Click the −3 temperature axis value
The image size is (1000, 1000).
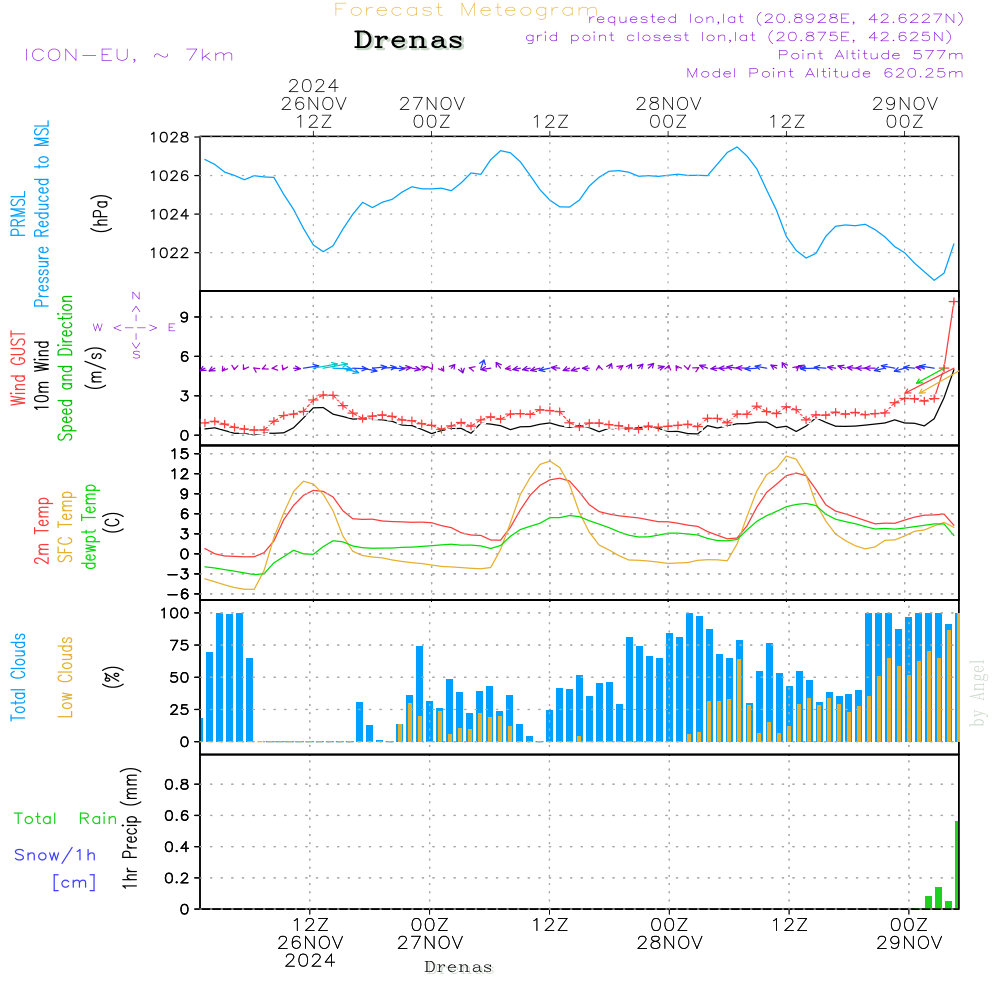pyautogui.click(x=176, y=574)
